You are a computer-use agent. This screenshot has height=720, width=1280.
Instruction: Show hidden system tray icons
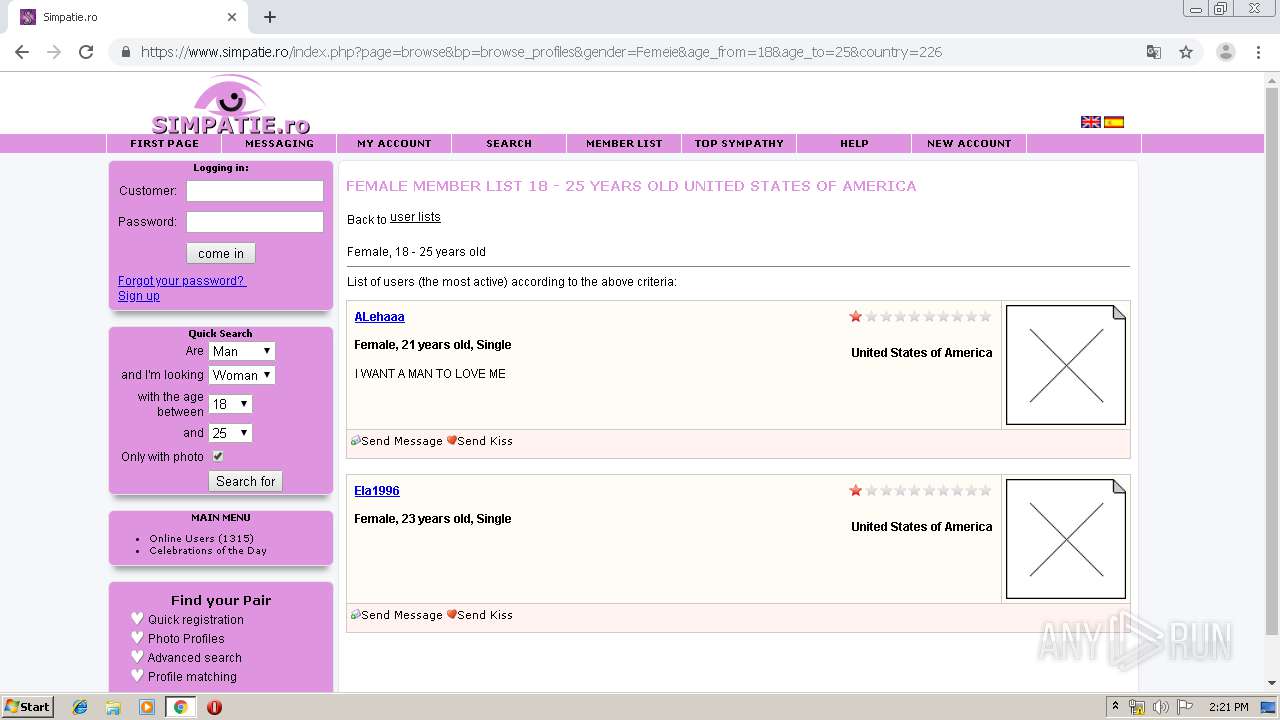click(x=1116, y=707)
